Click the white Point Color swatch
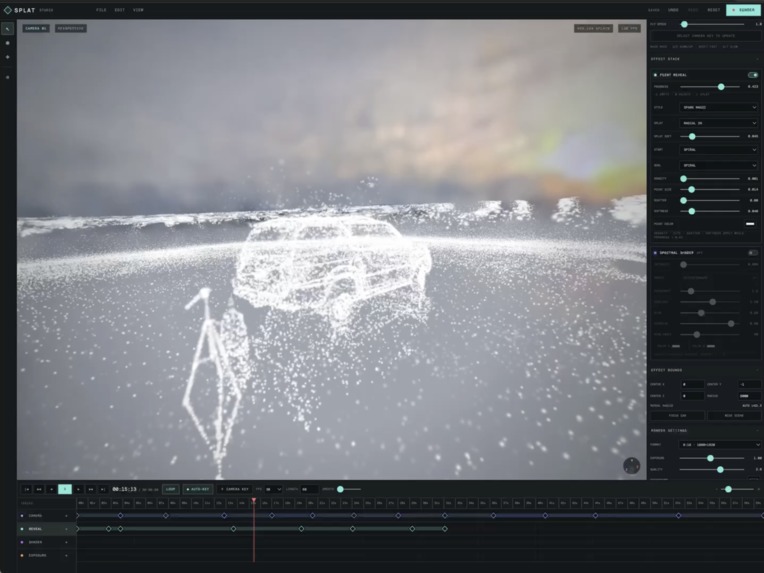This screenshot has width=764, height=573. point(750,224)
